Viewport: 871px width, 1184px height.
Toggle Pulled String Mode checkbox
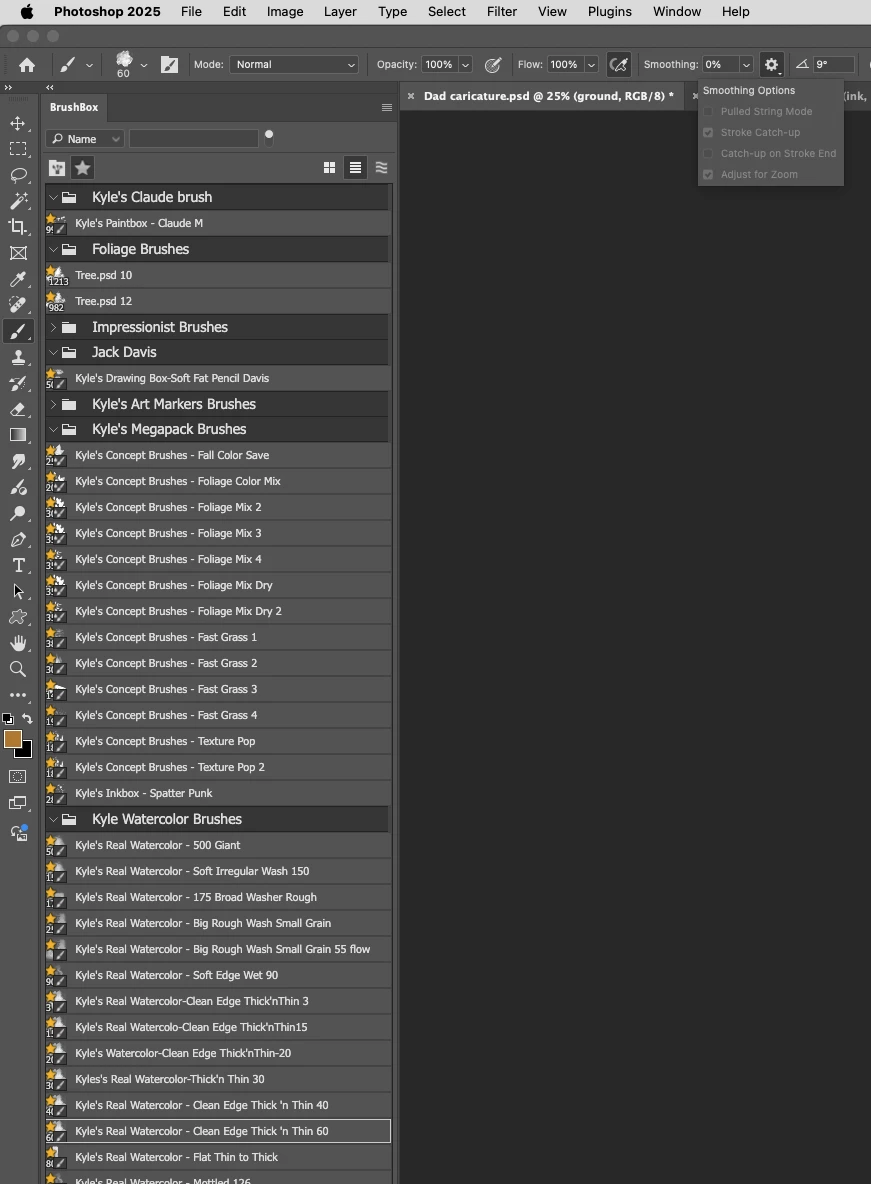point(708,112)
